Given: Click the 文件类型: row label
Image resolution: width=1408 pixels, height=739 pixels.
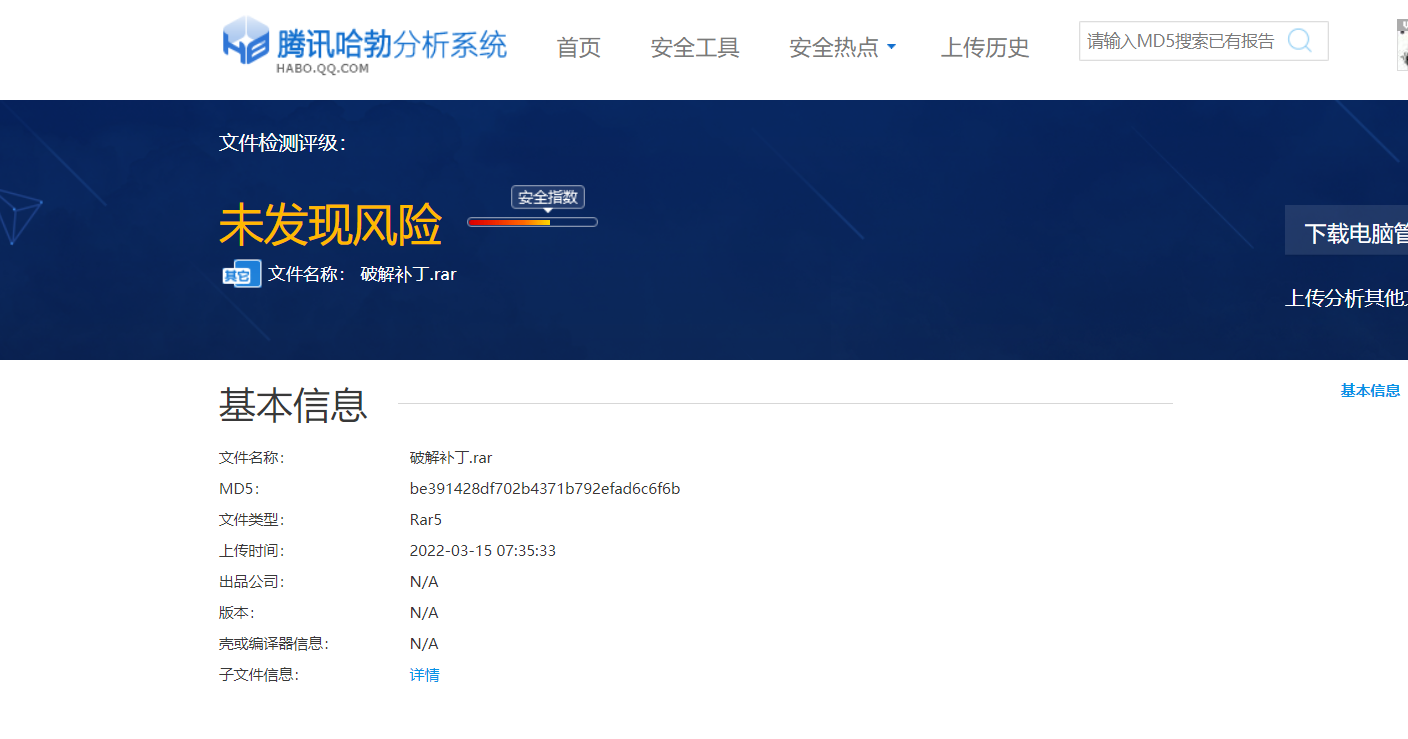Looking at the screenshot, I should (x=252, y=520).
